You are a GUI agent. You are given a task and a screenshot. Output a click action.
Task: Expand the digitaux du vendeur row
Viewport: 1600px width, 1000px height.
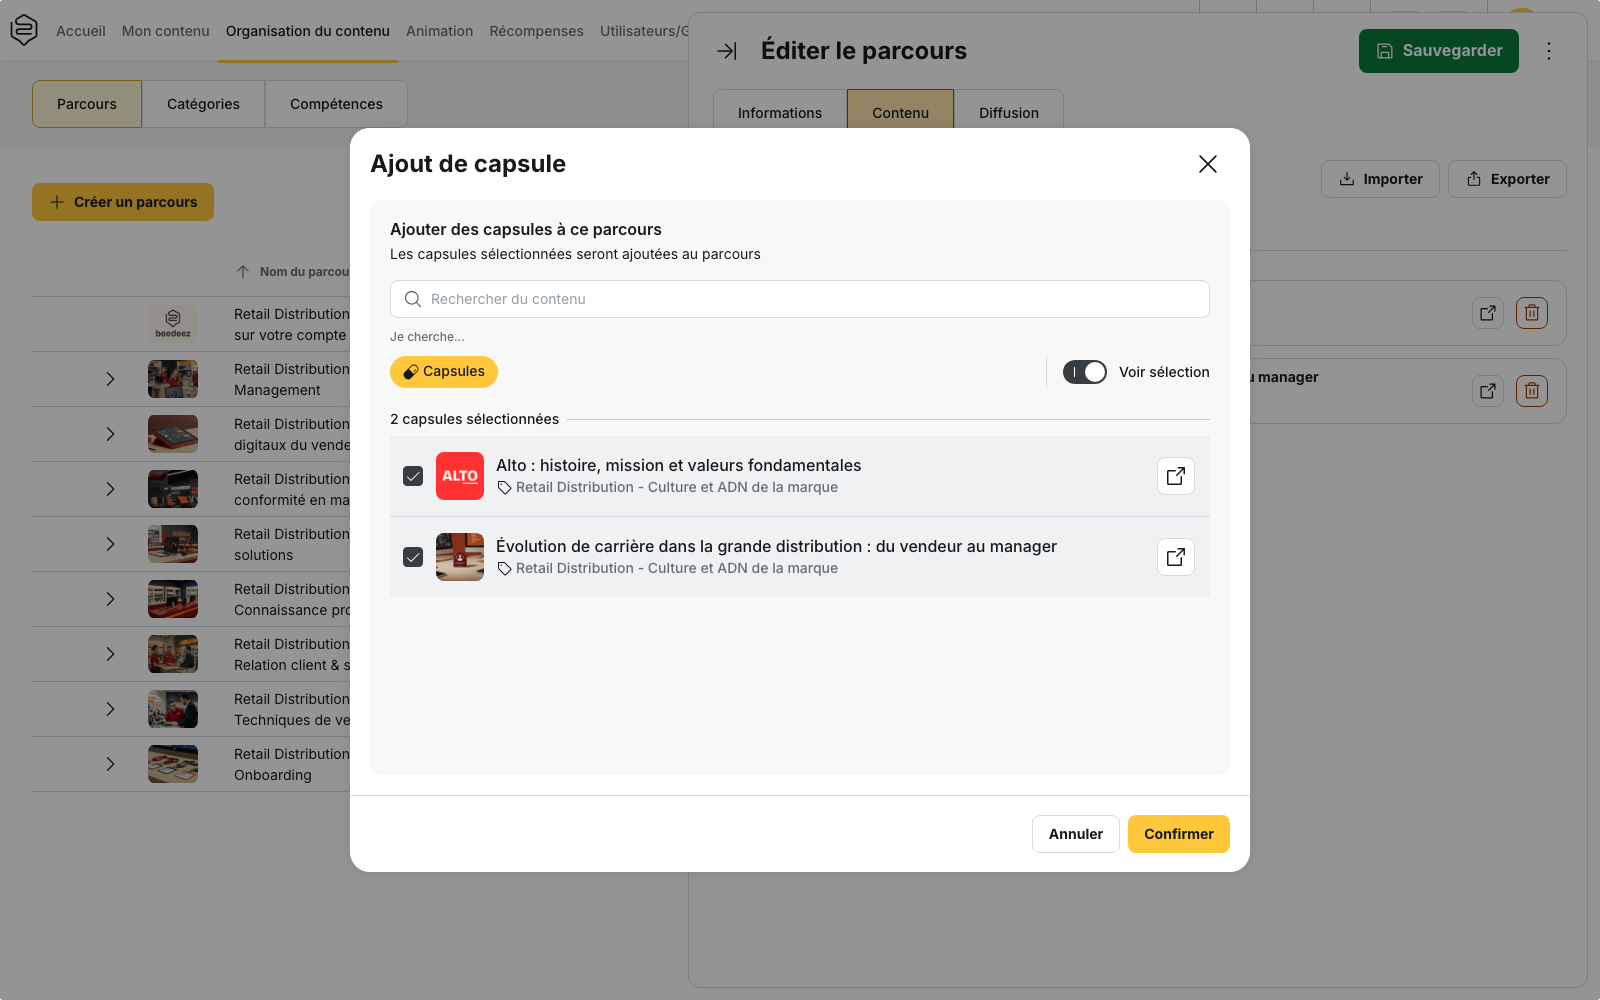[x=111, y=434]
